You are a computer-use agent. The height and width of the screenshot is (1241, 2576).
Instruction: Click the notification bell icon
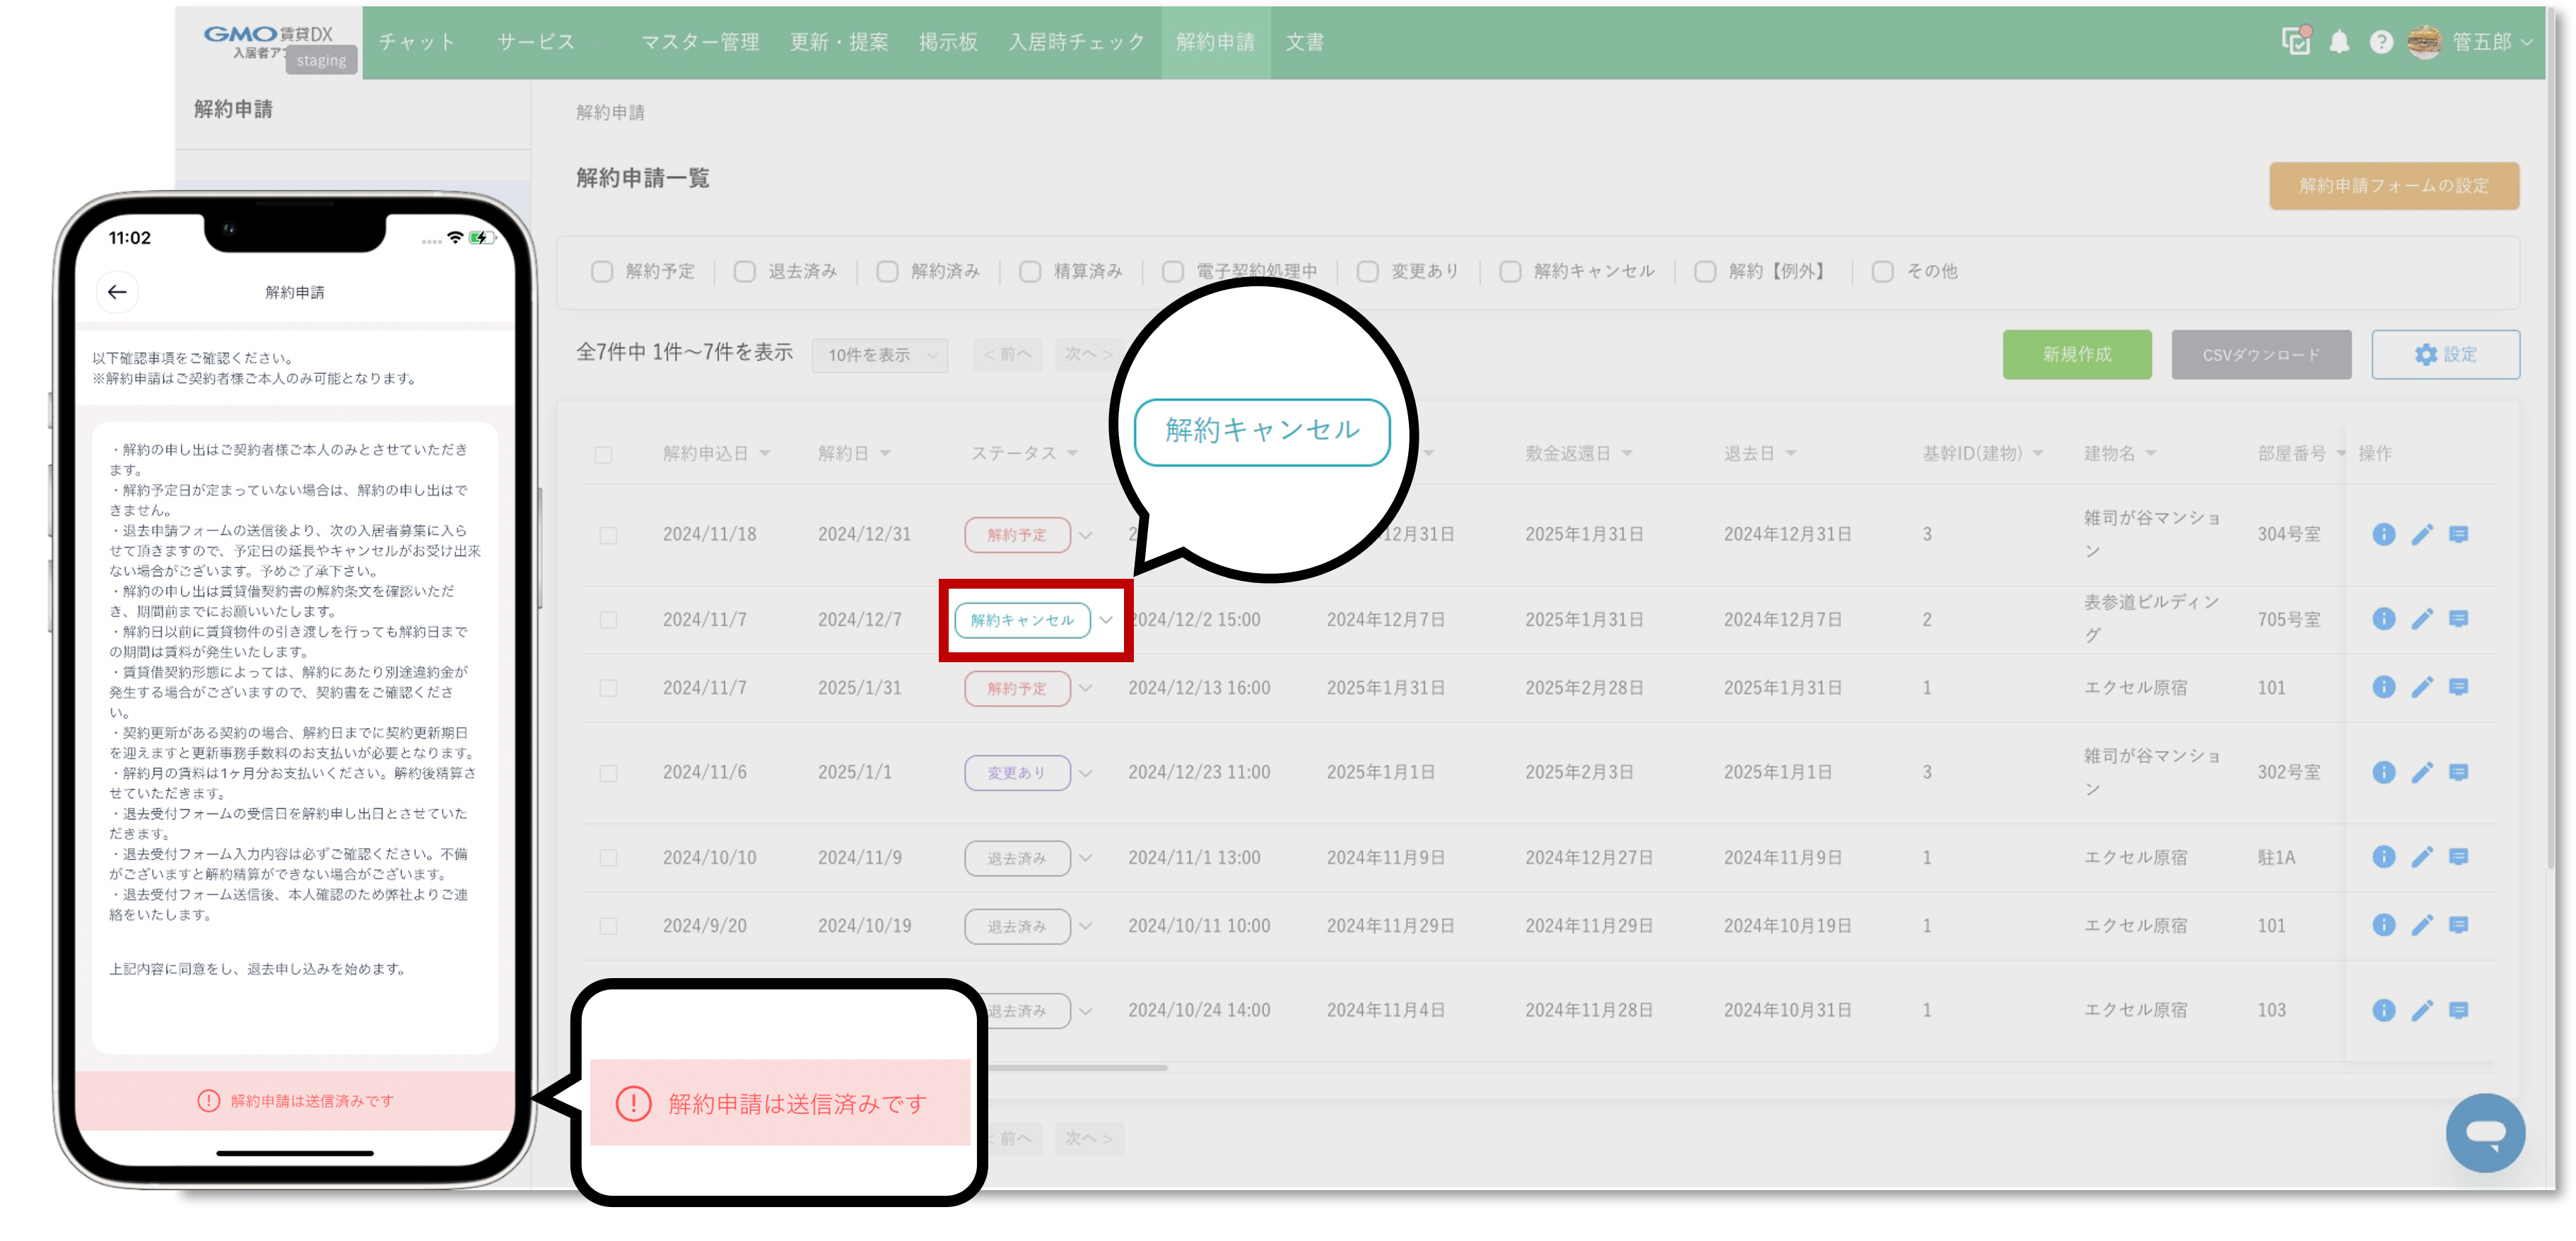pos(2339,42)
